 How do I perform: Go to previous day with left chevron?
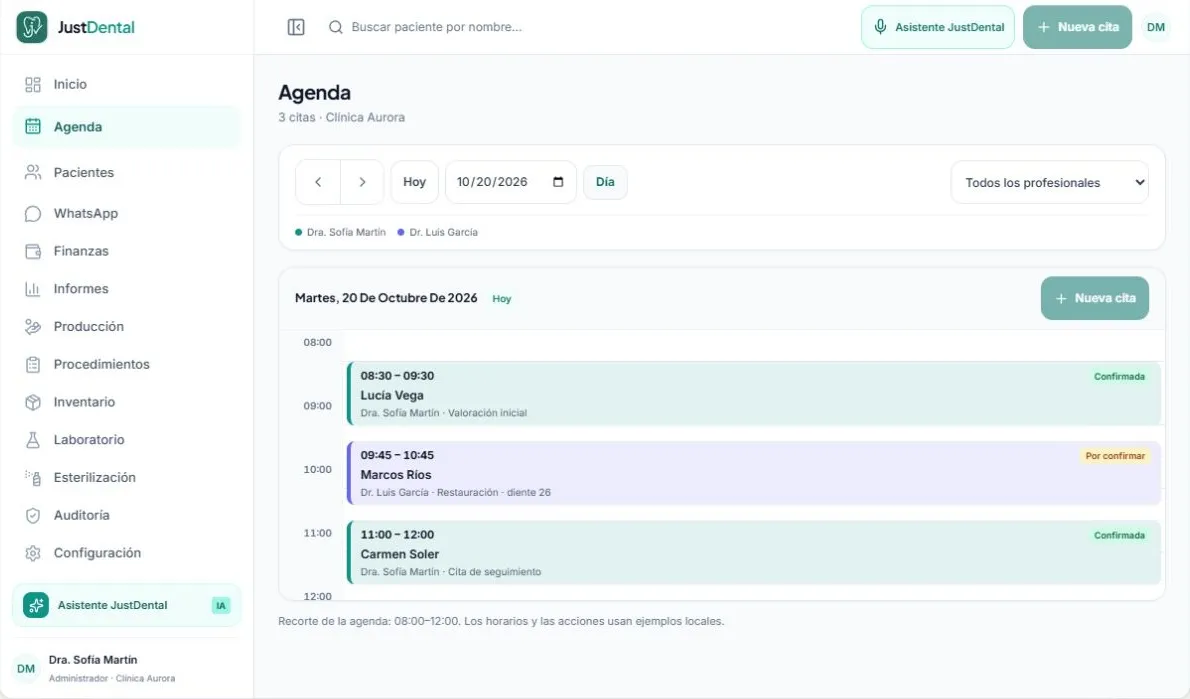tap(318, 182)
